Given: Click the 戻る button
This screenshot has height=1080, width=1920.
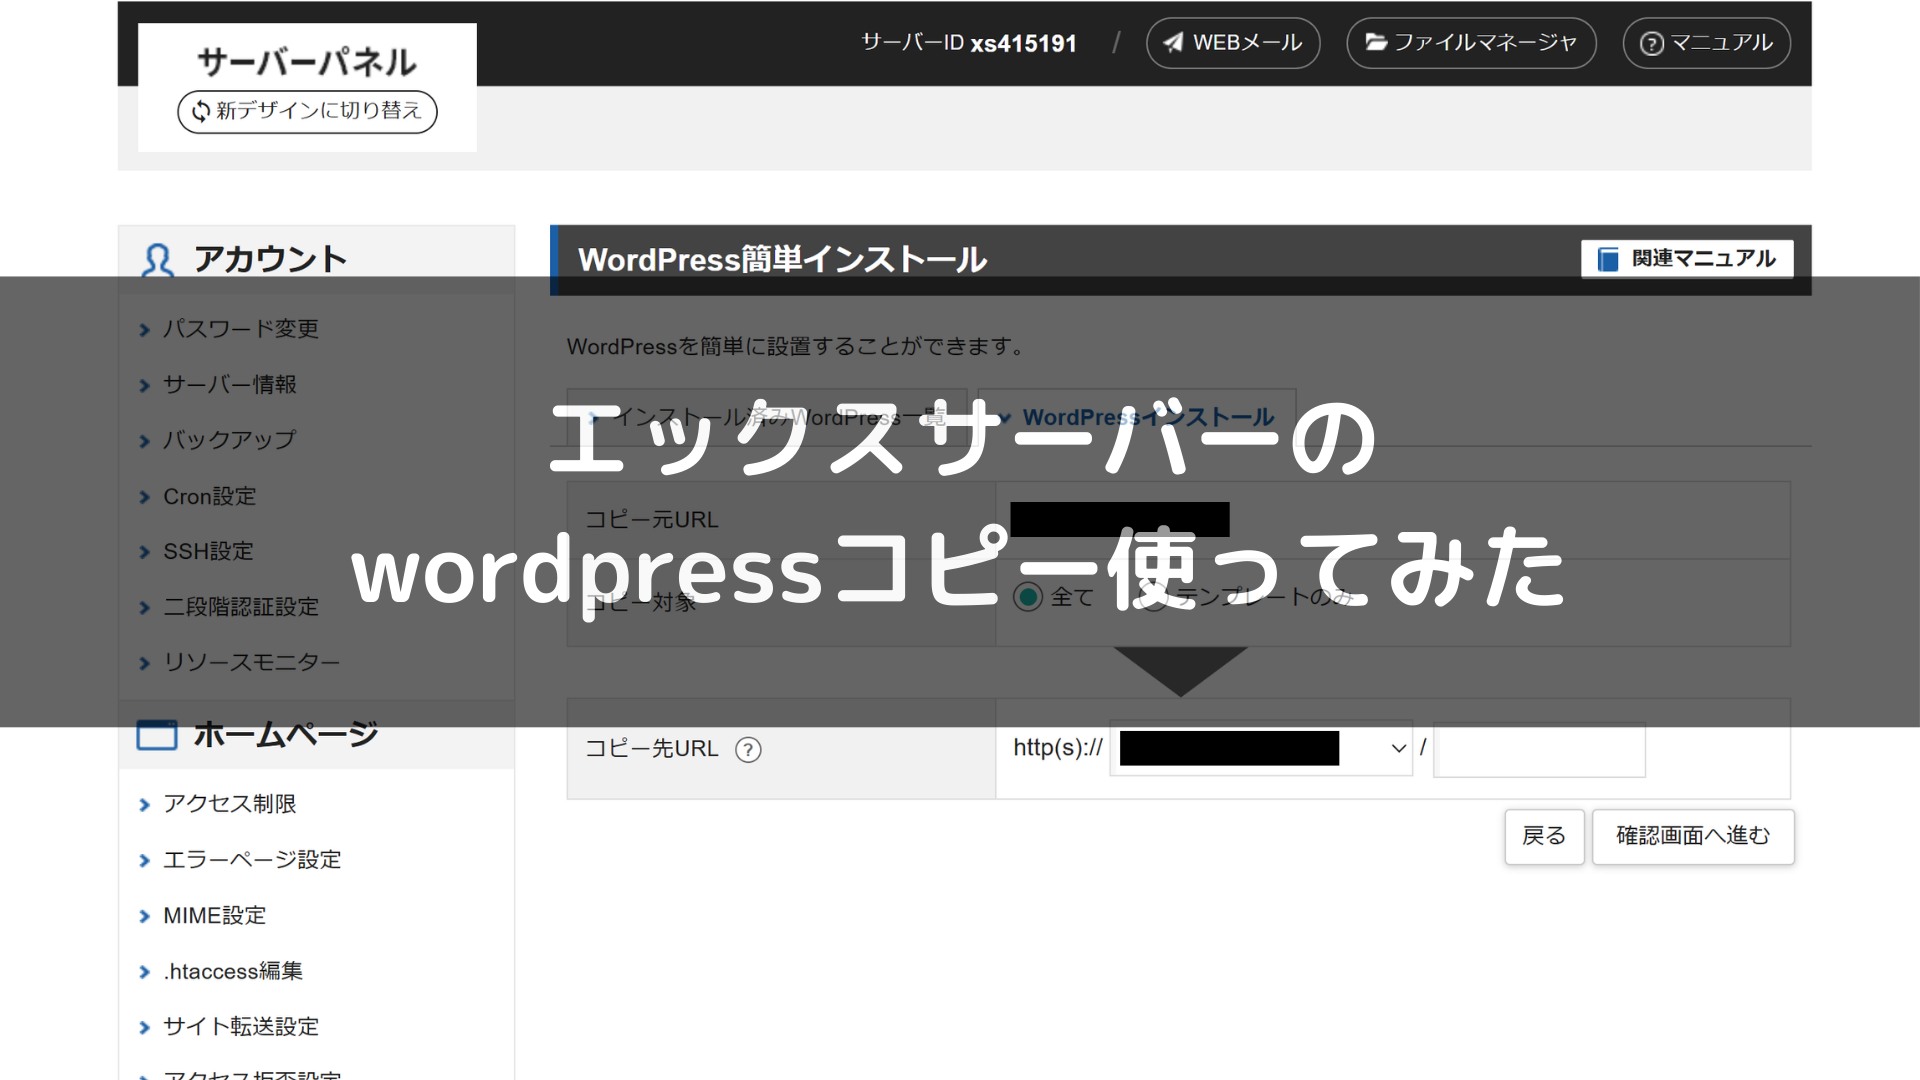Looking at the screenshot, I should (1543, 836).
